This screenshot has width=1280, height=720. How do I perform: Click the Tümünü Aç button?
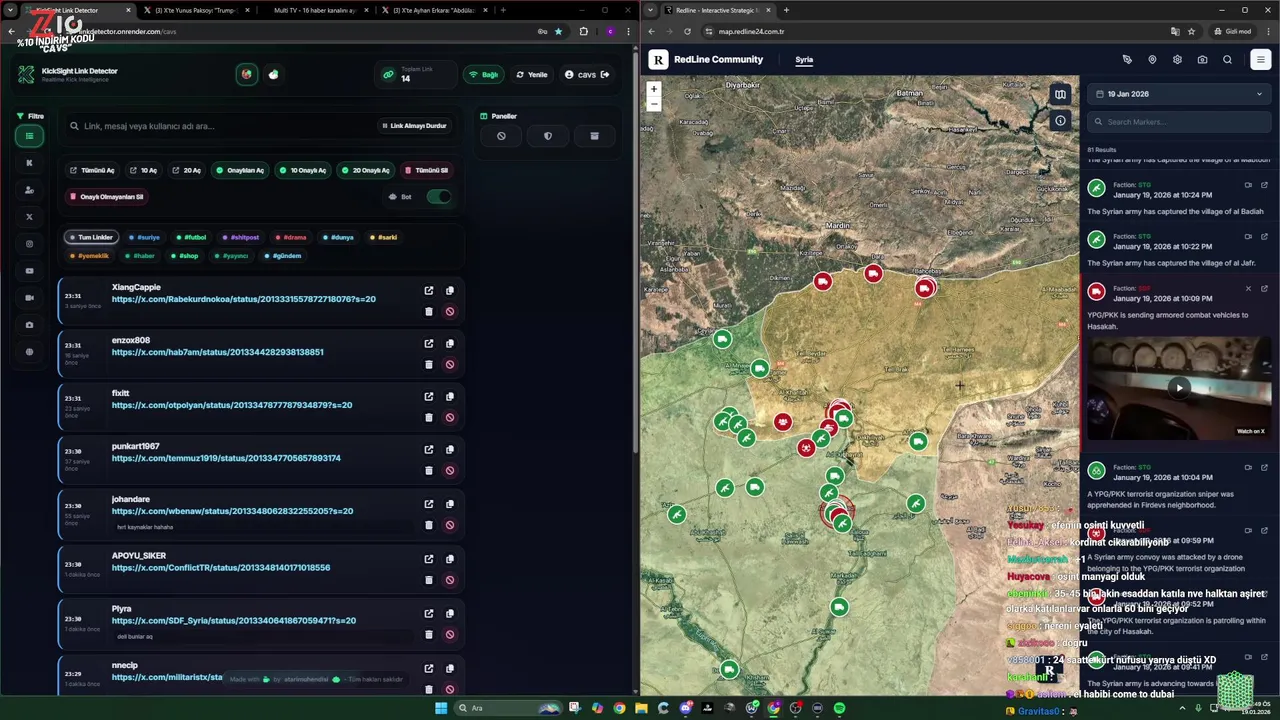(x=92, y=170)
